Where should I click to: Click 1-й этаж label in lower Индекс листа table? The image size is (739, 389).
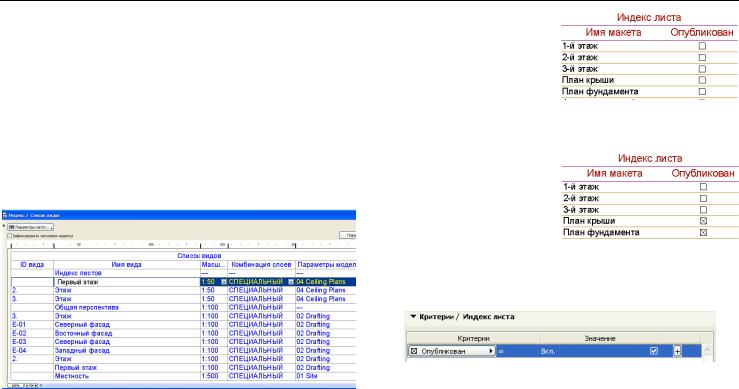tap(581, 187)
